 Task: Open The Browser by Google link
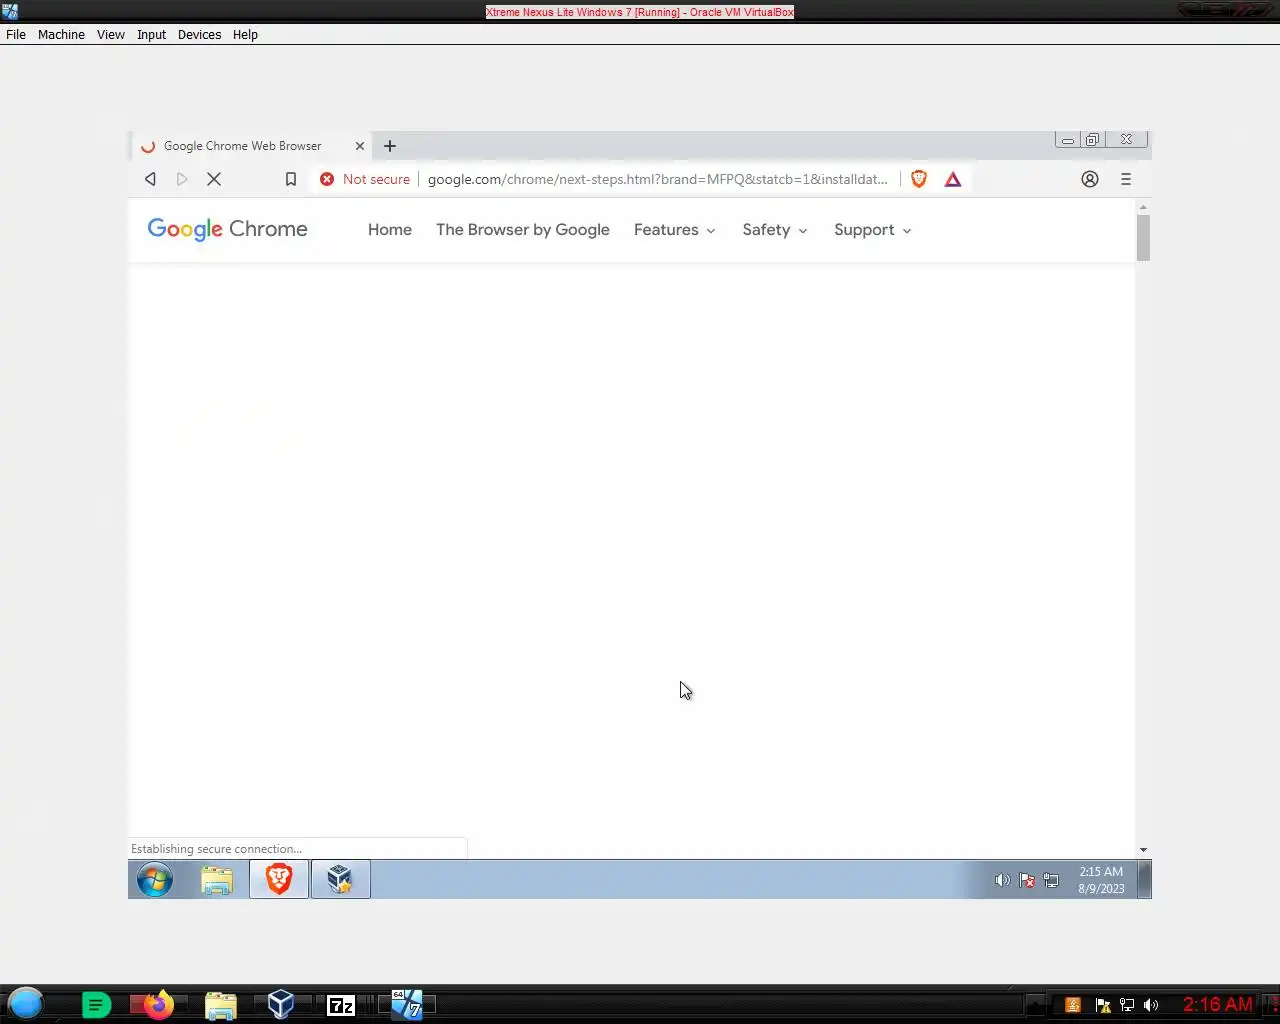523,230
